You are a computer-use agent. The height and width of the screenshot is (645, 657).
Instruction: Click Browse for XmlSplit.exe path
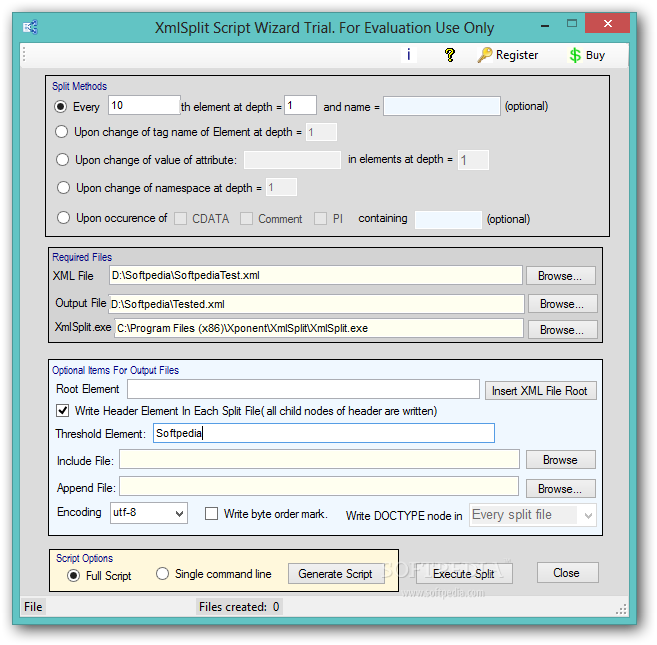[x=562, y=329]
